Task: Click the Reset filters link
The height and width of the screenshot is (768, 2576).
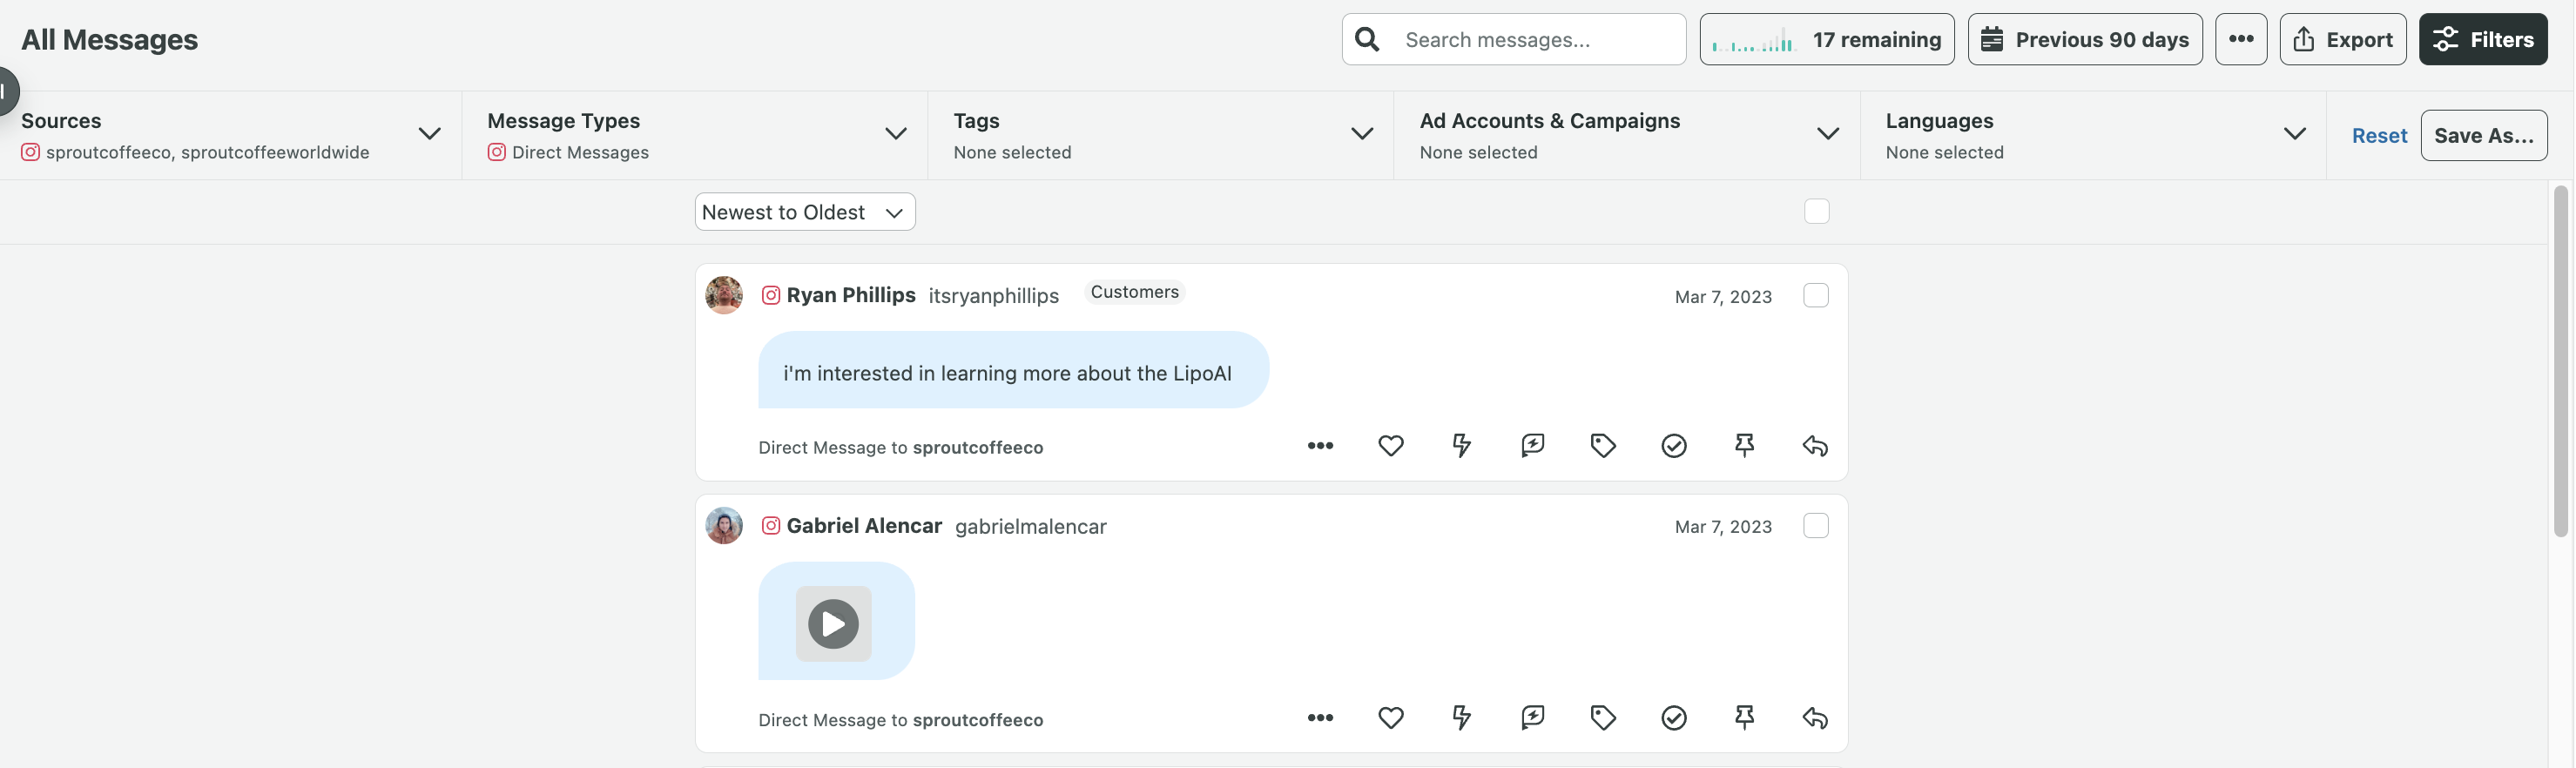Action: pyautogui.click(x=2379, y=136)
